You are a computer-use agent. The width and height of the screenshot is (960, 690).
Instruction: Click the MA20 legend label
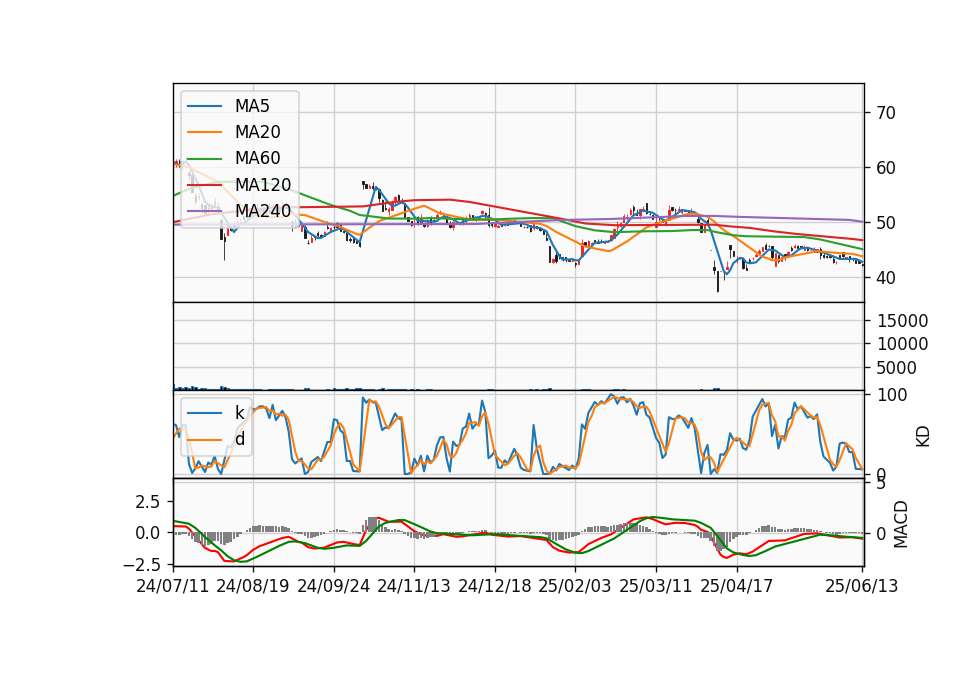pos(258,132)
